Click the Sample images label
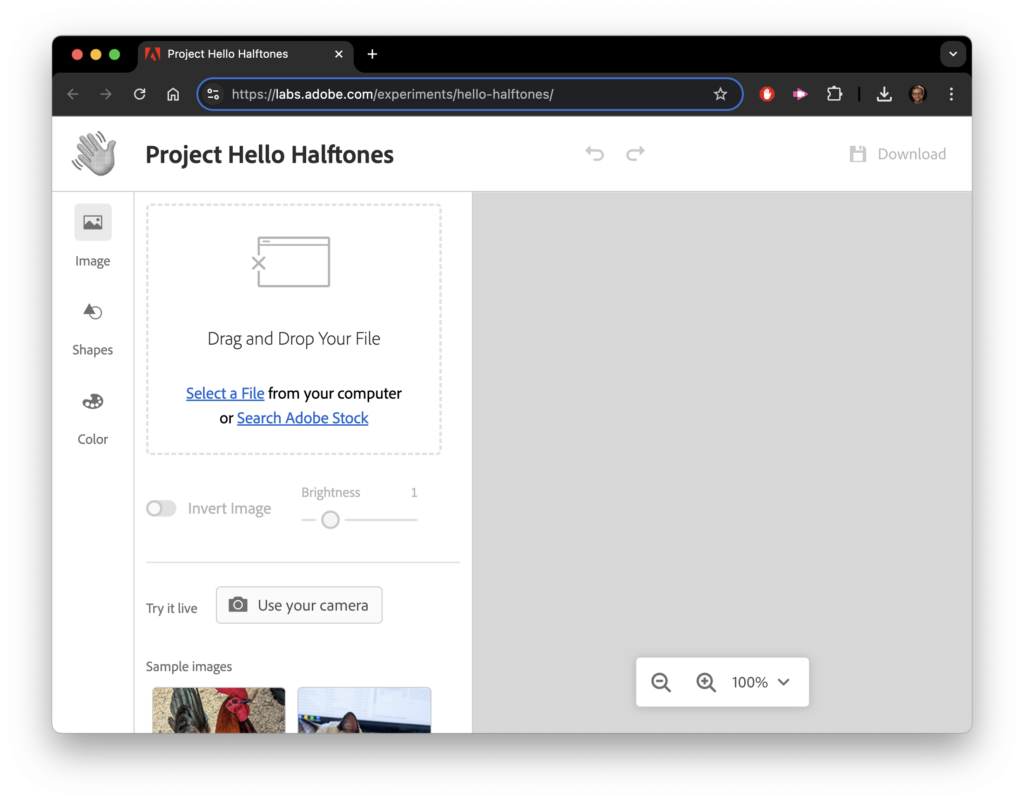 point(189,666)
